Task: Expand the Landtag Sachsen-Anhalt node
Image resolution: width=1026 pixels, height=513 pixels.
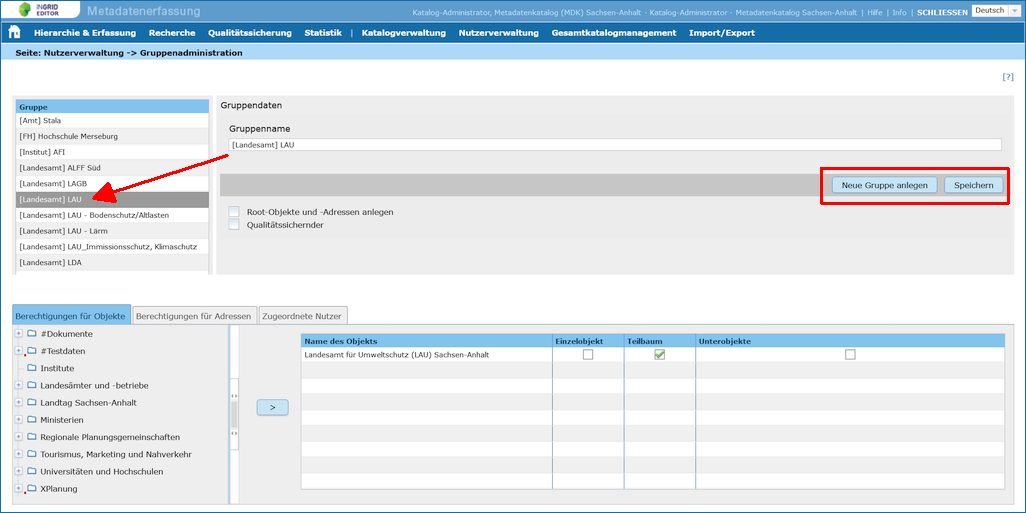Action: coord(19,402)
